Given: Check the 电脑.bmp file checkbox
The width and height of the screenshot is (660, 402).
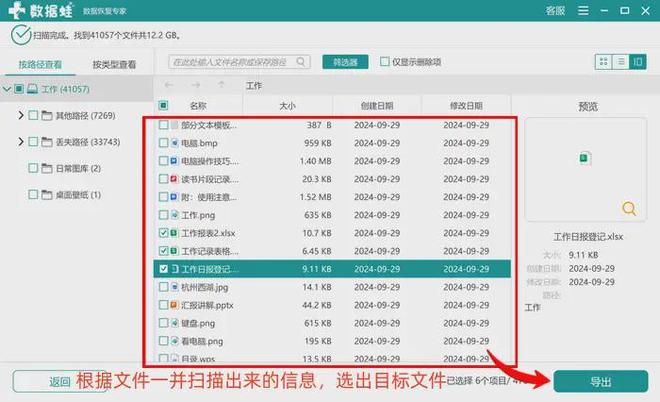Looking at the screenshot, I should tap(163, 143).
